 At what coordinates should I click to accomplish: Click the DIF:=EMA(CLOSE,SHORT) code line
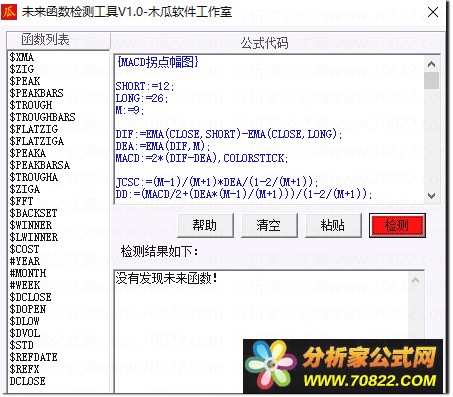[x=229, y=134]
